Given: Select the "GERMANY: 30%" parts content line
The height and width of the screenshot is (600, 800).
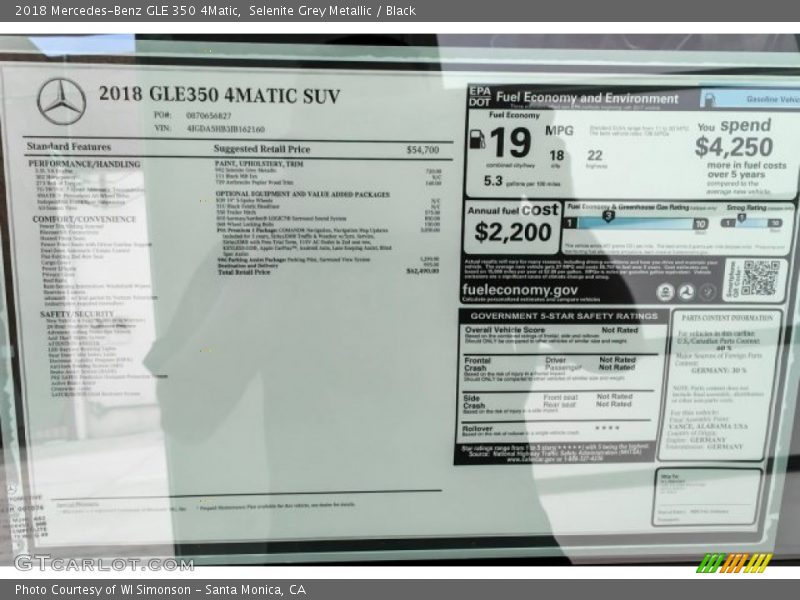Looking at the screenshot, I should point(718,370).
